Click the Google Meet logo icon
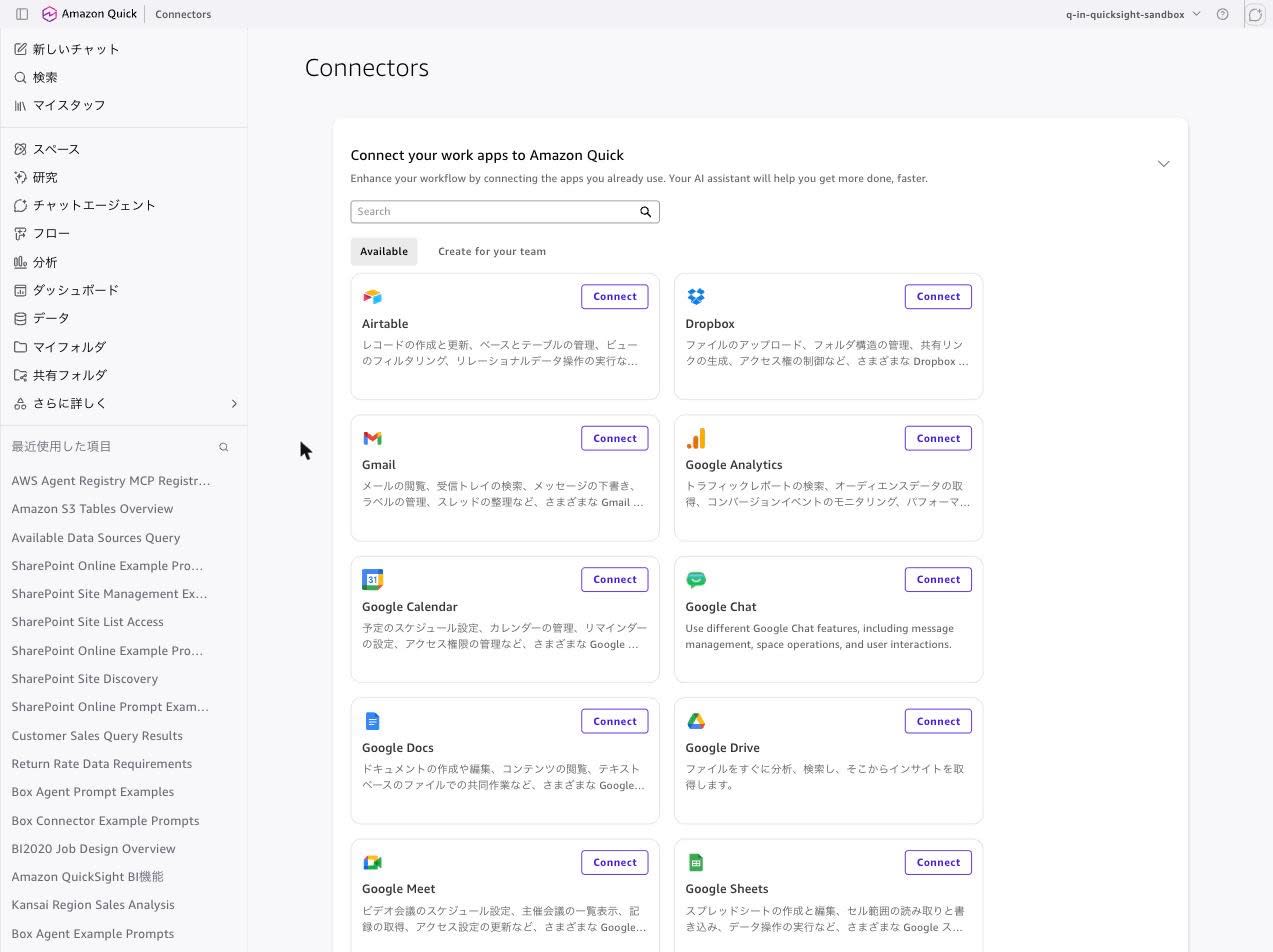The image size is (1273, 952). [372, 862]
